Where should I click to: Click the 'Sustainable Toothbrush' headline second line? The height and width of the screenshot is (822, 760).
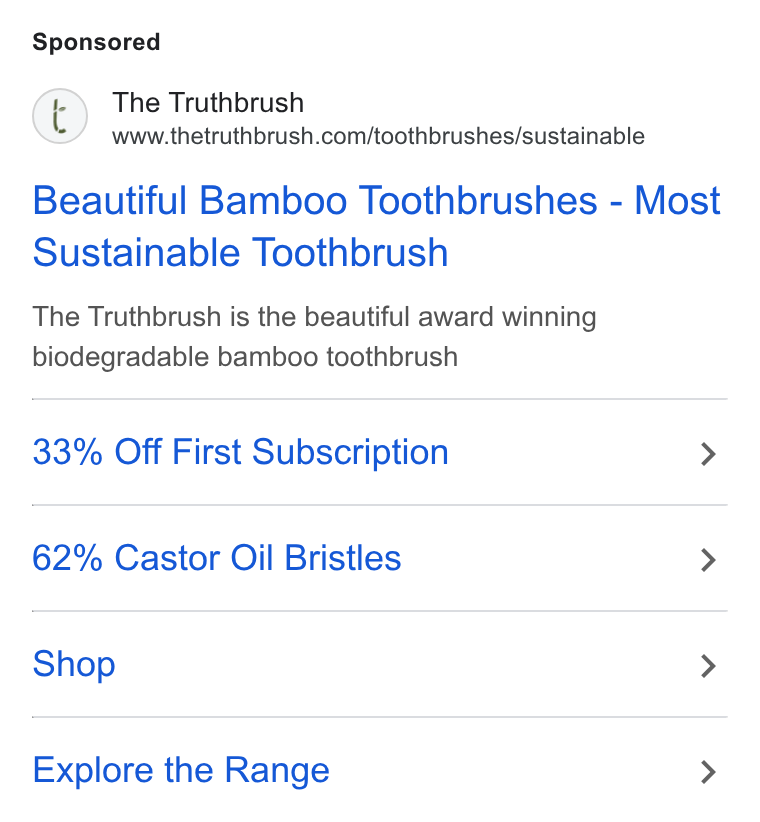point(241,253)
